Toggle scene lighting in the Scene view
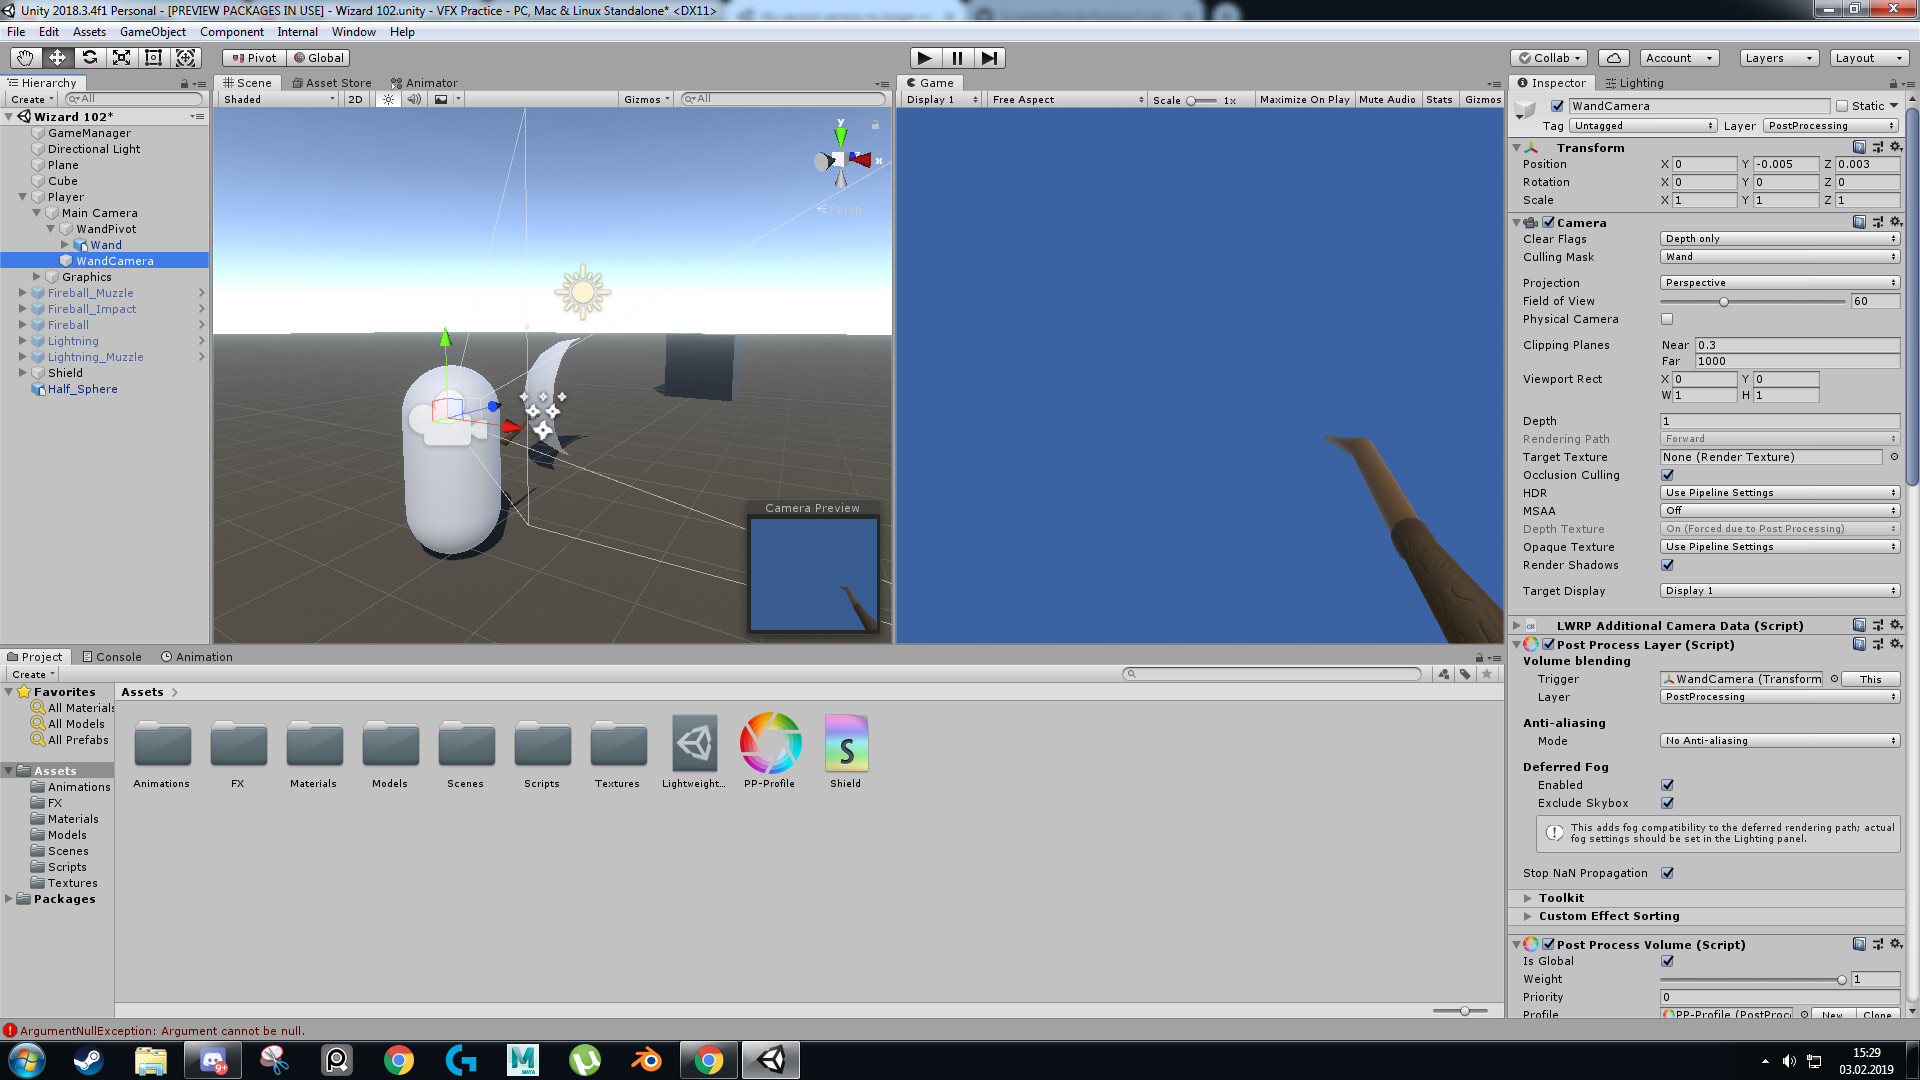1920x1080 pixels. point(387,99)
